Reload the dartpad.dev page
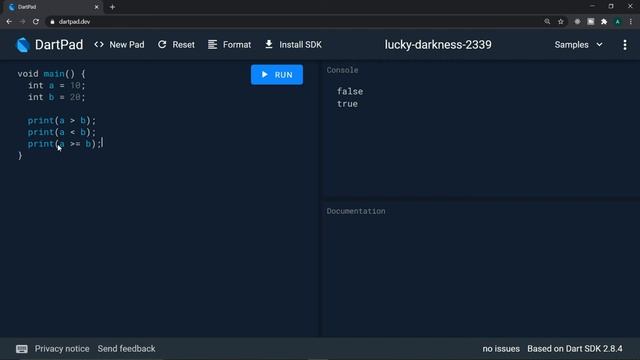This screenshot has height=360, width=640. (x=36, y=22)
